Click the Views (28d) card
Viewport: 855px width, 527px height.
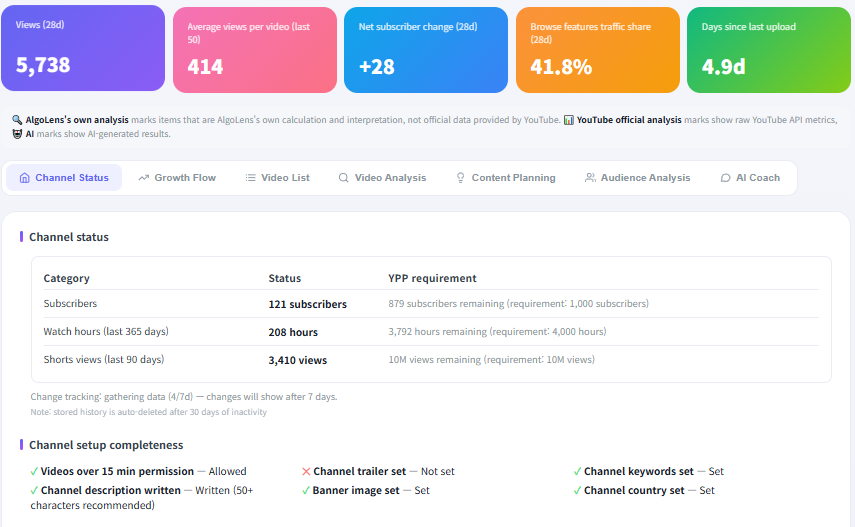pos(83,49)
